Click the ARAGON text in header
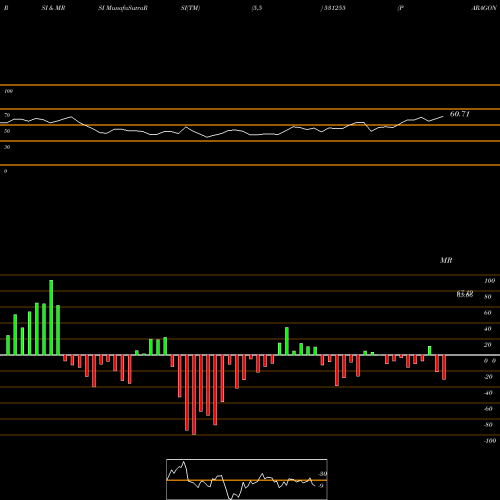Viewport: 500px width, 500px height. [x=484, y=8]
